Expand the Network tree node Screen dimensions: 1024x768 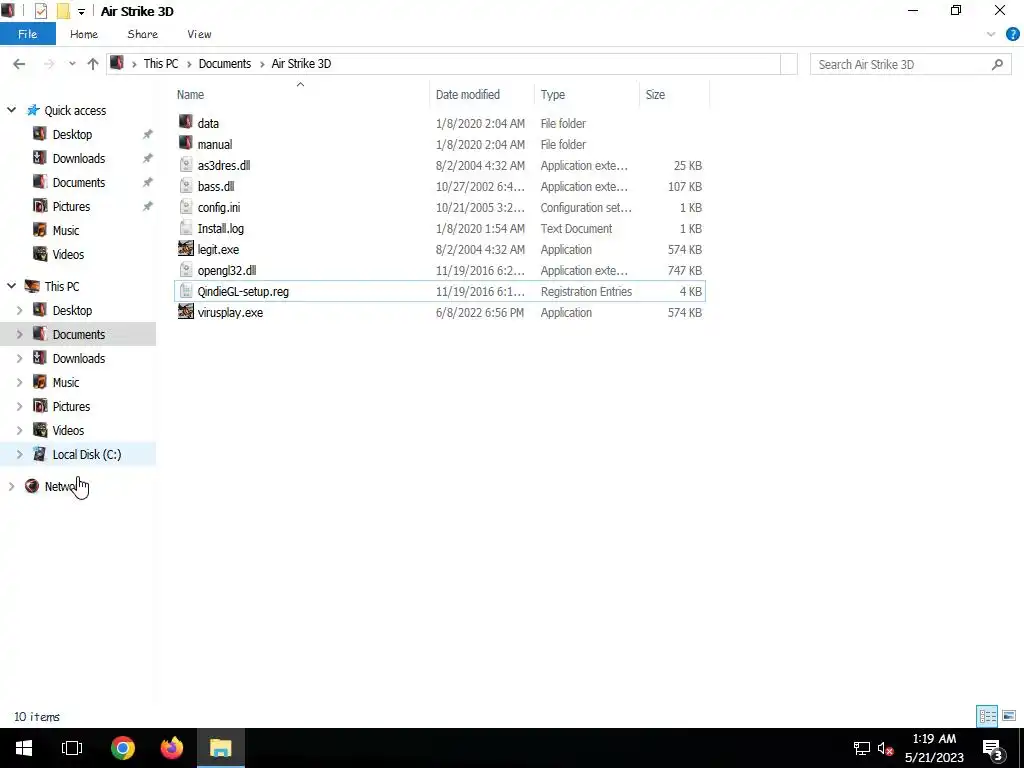pos(11,486)
